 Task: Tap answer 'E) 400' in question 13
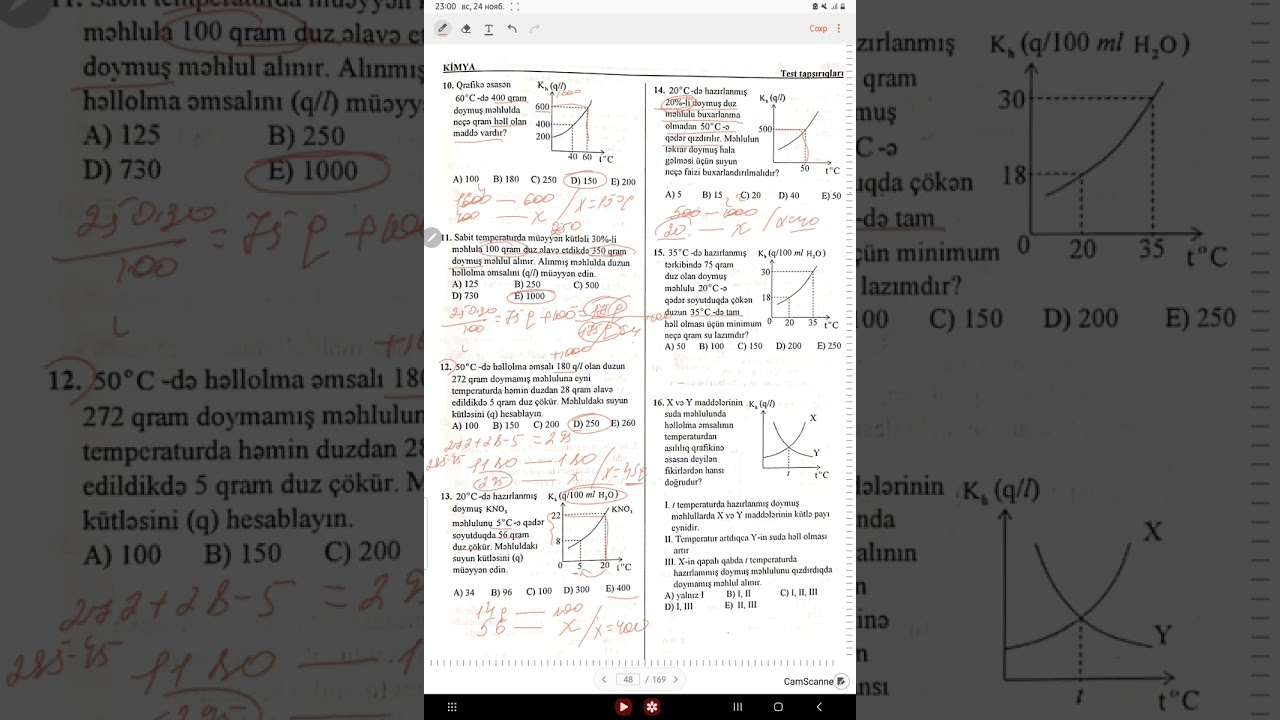(x=618, y=588)
